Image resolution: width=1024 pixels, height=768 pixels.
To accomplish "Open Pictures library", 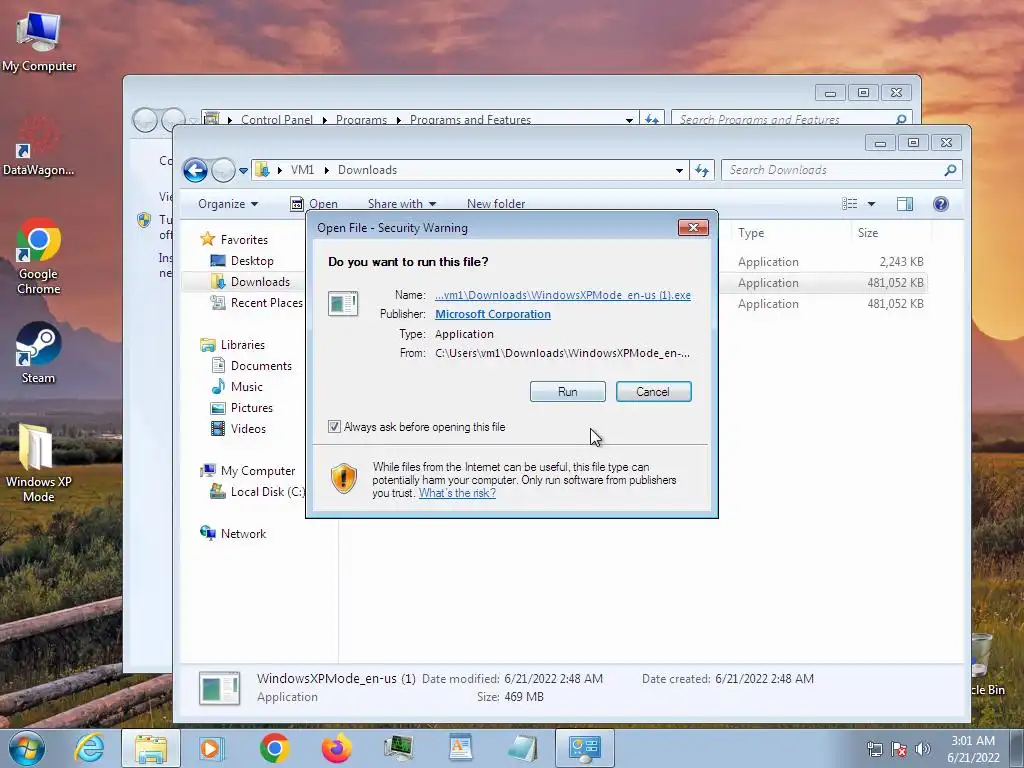I will (x=251, y=408).
